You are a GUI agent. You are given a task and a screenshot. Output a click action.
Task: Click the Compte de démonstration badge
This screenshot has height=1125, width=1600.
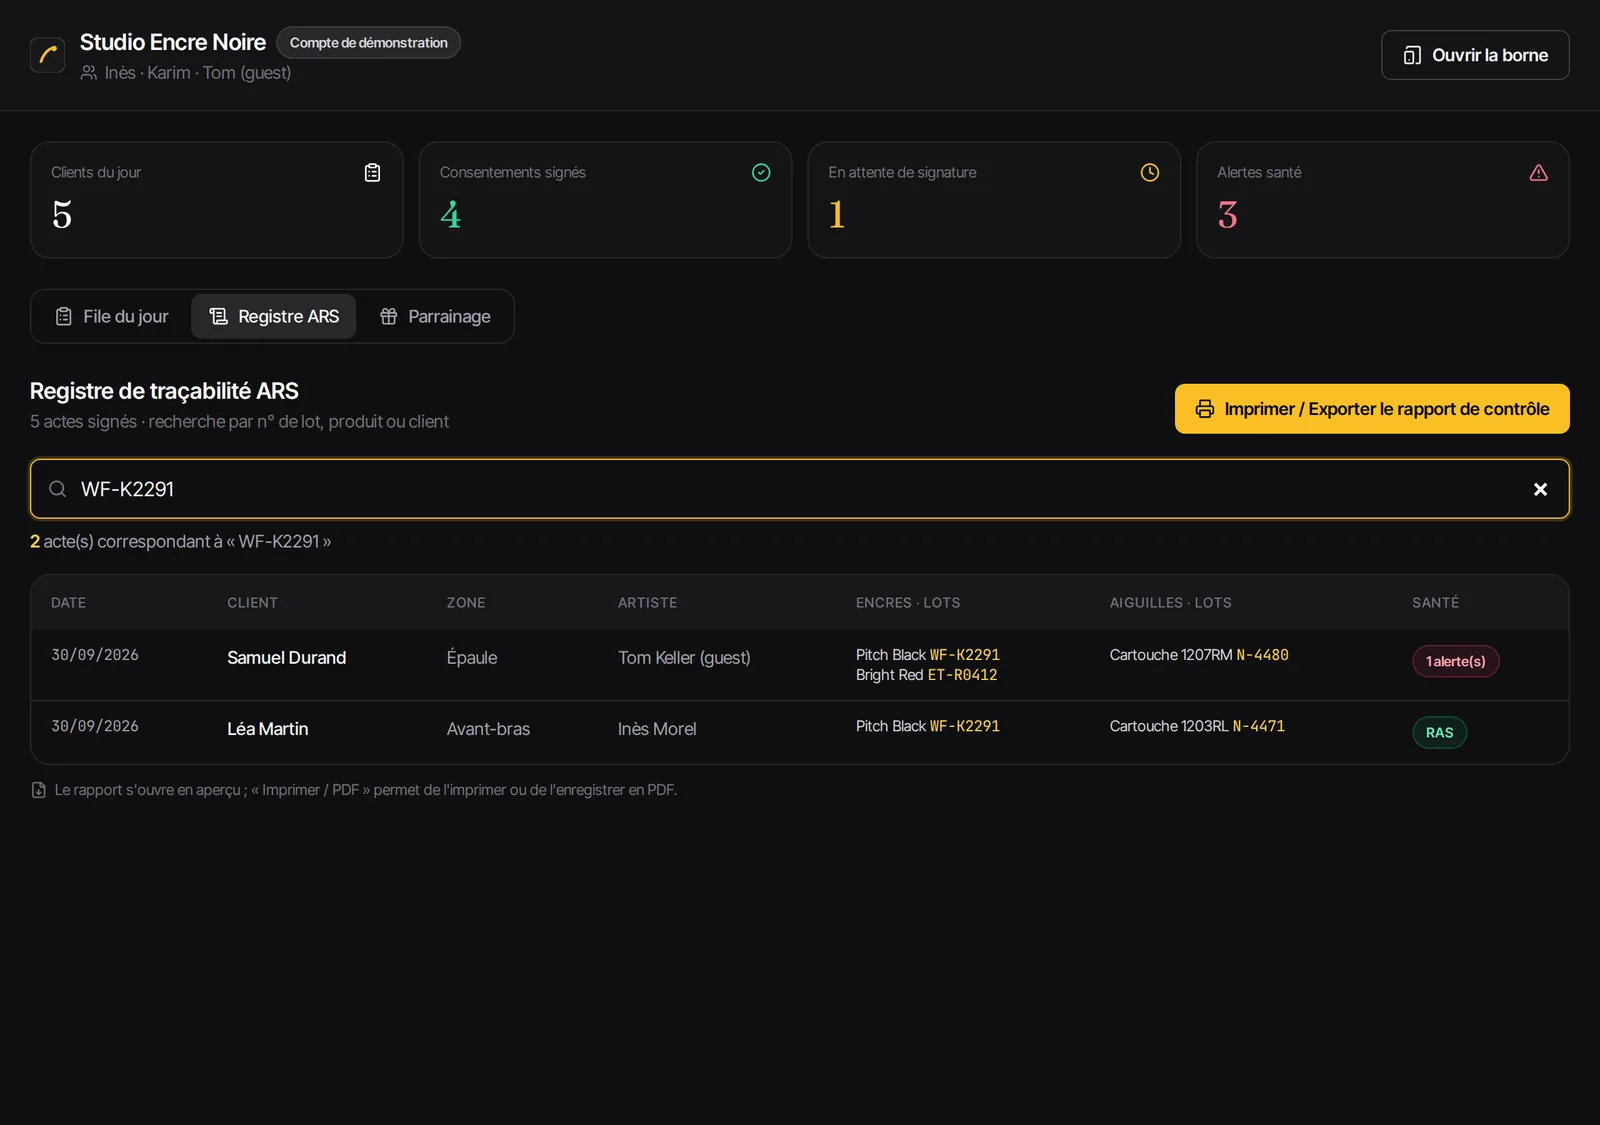[x=368, y=43]
